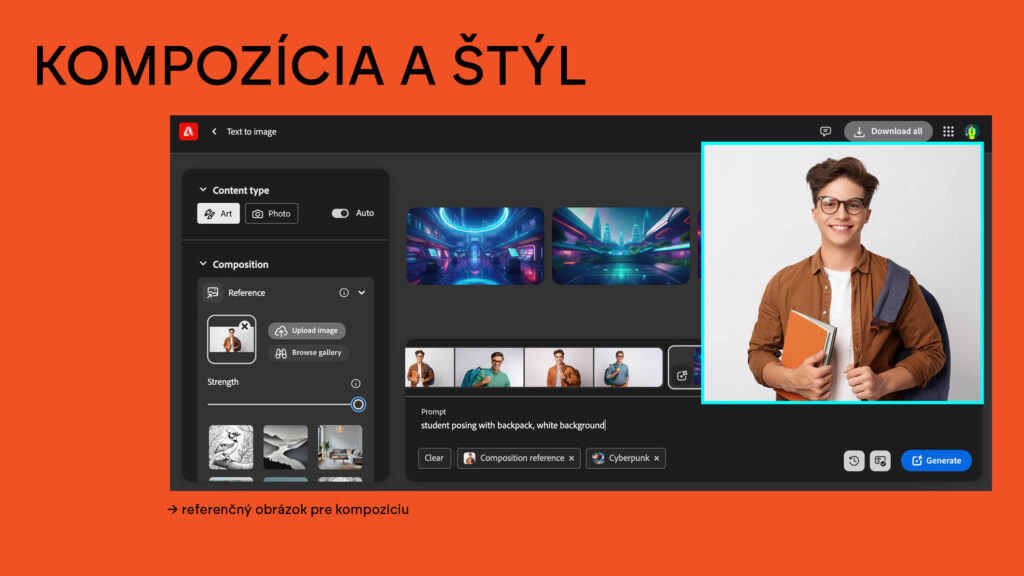This screenshot has height=576, width=1024.
Task: Remove the uploaded reference thumbnail
Action: 244,326
